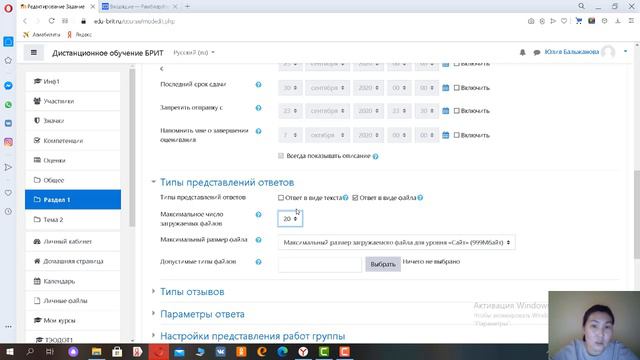Viewport: 640px width, 360px height.
Task: Click help icon next to Ответ в виде файла
Action: 420,198
